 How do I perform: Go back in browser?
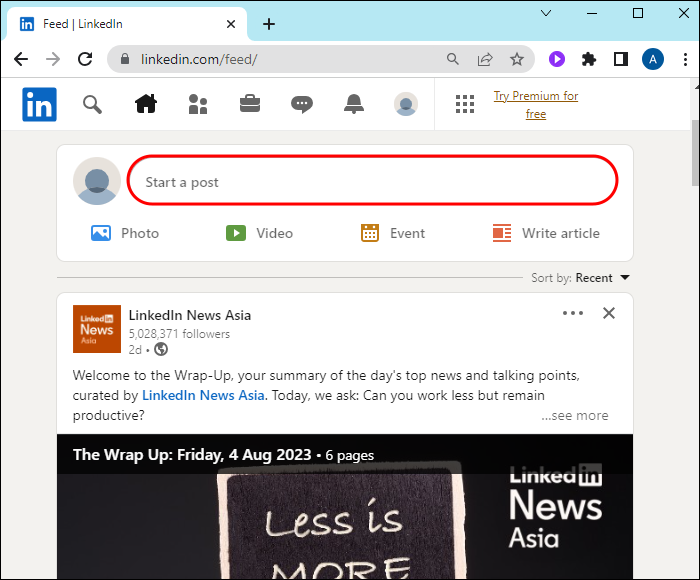21,59
